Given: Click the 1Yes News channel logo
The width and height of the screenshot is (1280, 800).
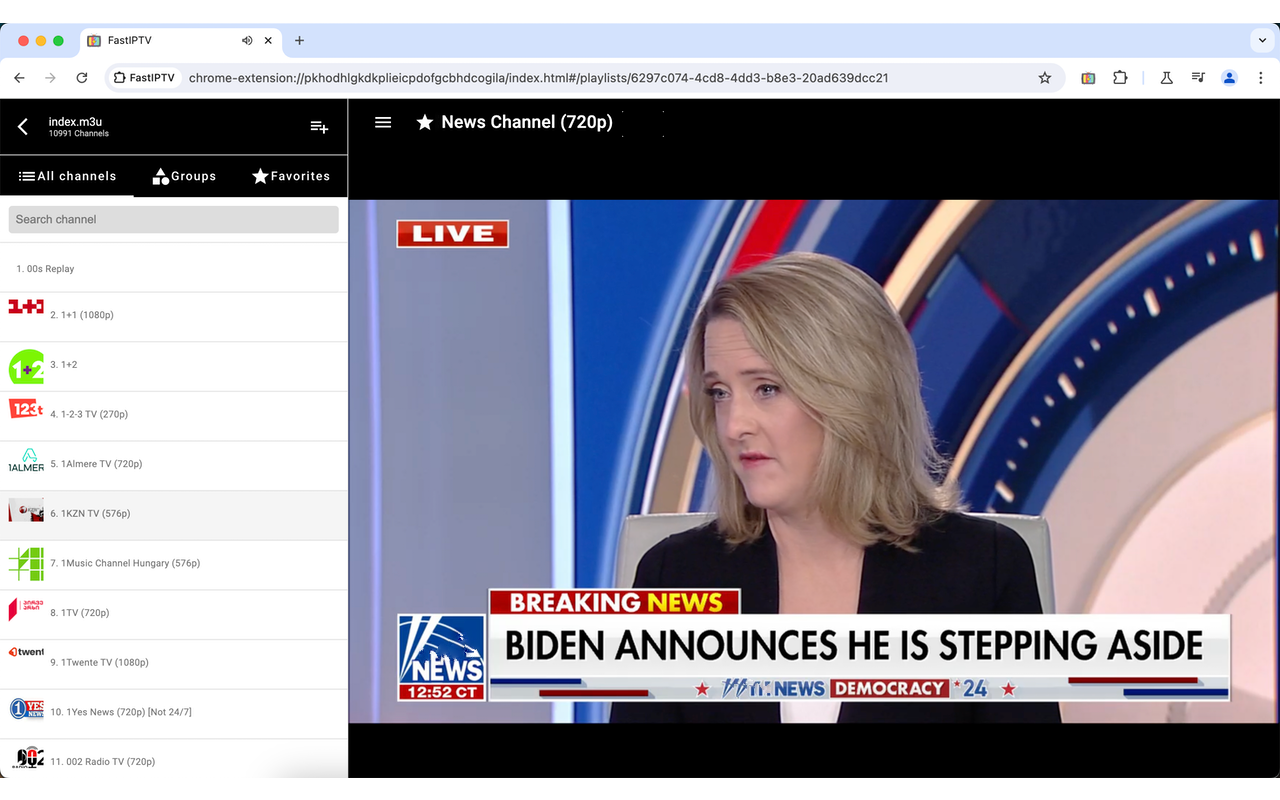Looking at the screenshot, I should point(26,709).
